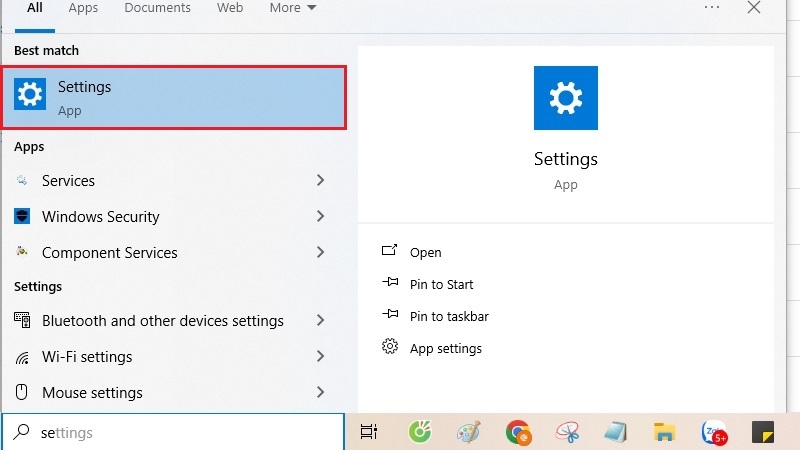Expand the Component Services chevron
The image size is (800, 450).
pyautogui.click(x=320, y=252)
